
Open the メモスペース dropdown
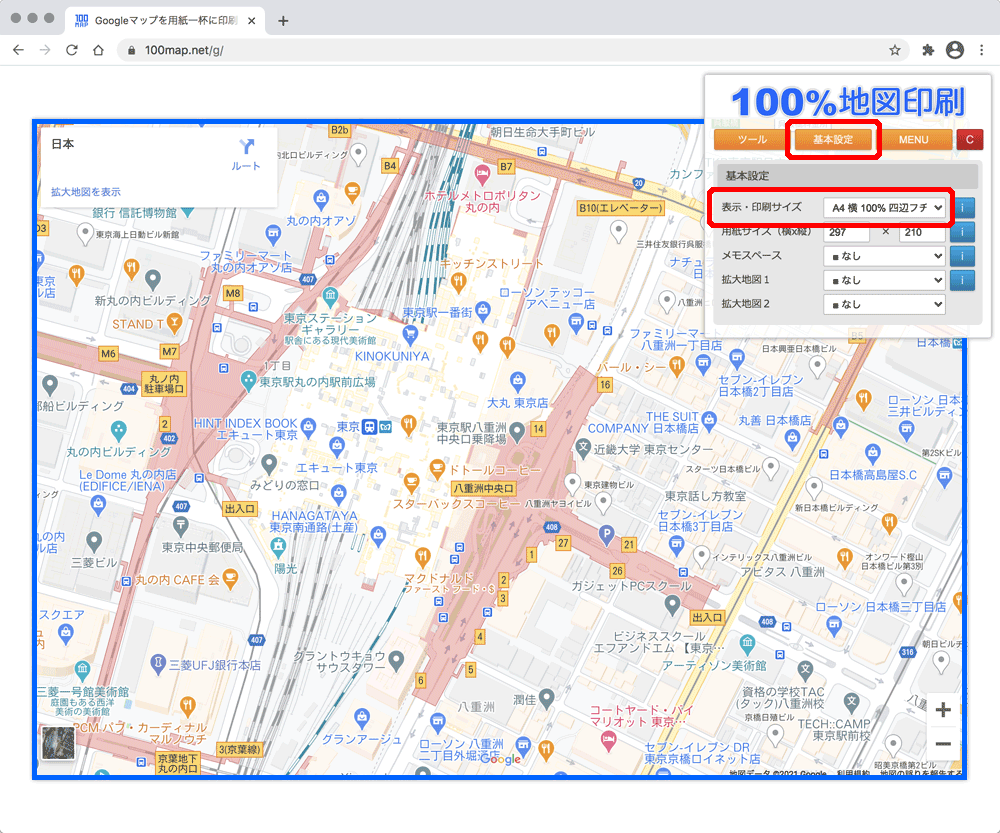pyautogui.click(x=884, y=256)
